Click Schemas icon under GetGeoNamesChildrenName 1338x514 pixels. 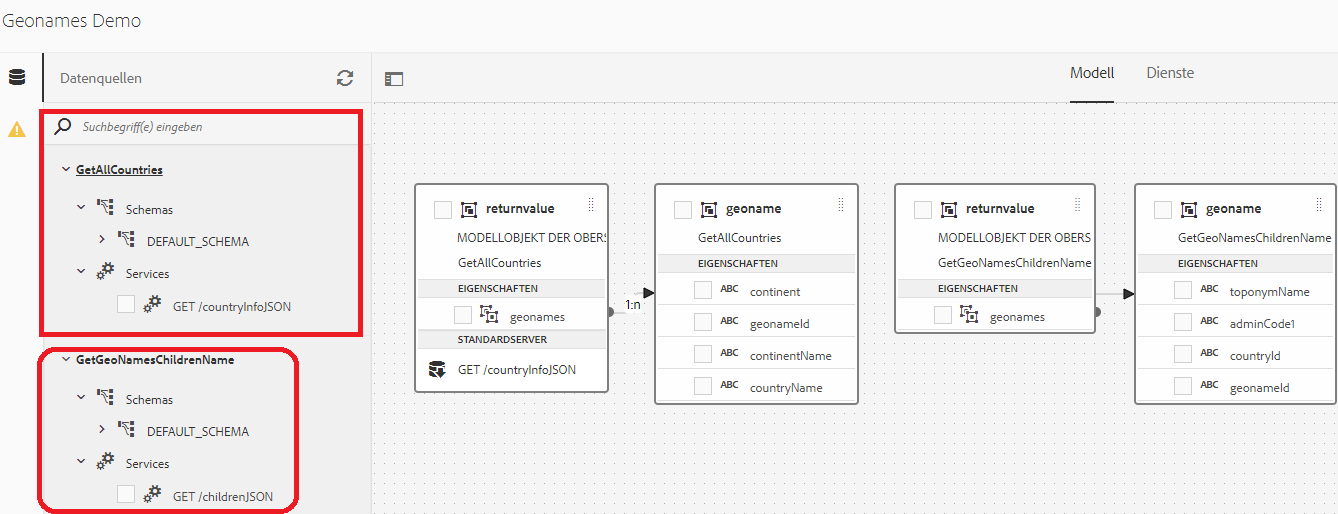(x=106, y=399)
